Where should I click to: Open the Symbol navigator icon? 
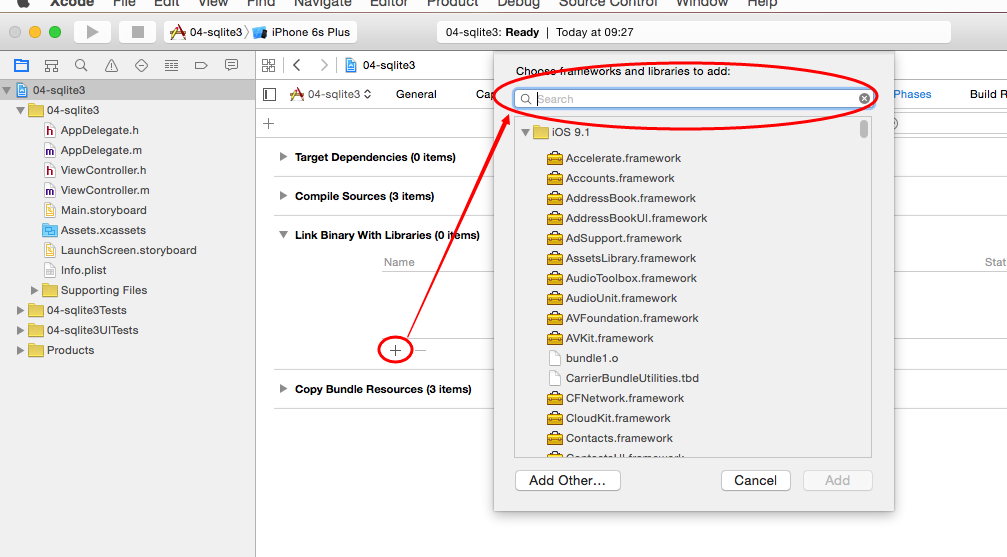tap(51, 66)
